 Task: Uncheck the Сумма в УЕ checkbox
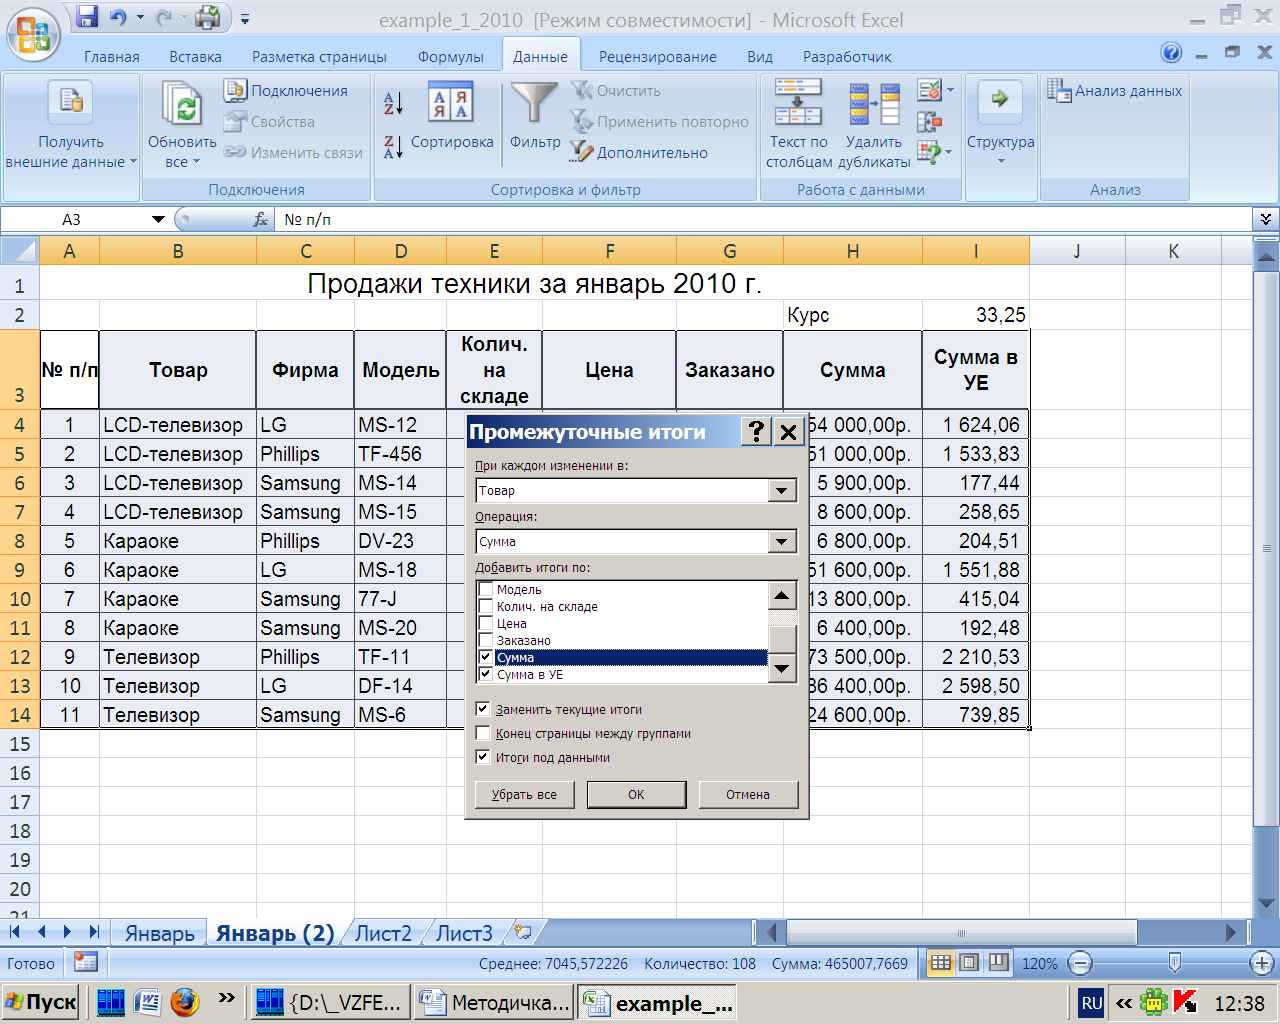[486, 674]
